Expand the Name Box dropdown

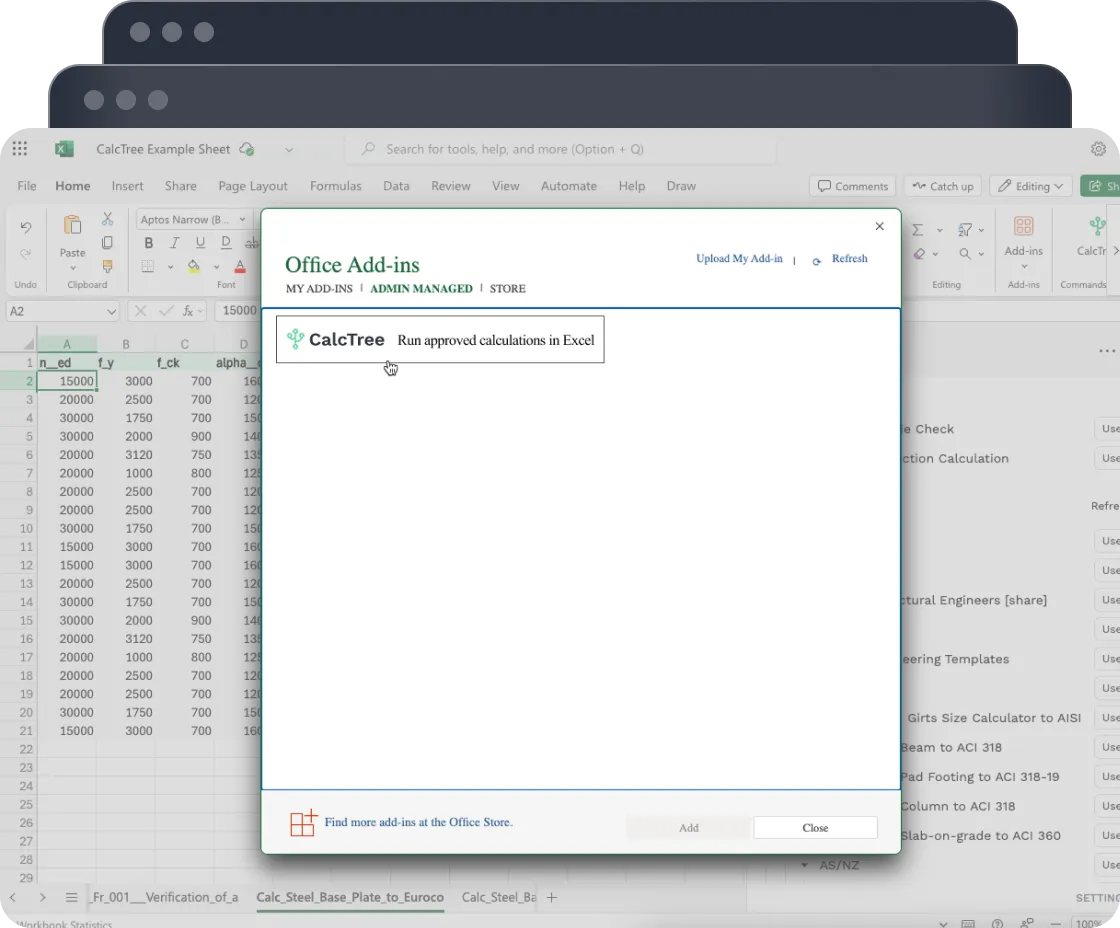point(111,311)
